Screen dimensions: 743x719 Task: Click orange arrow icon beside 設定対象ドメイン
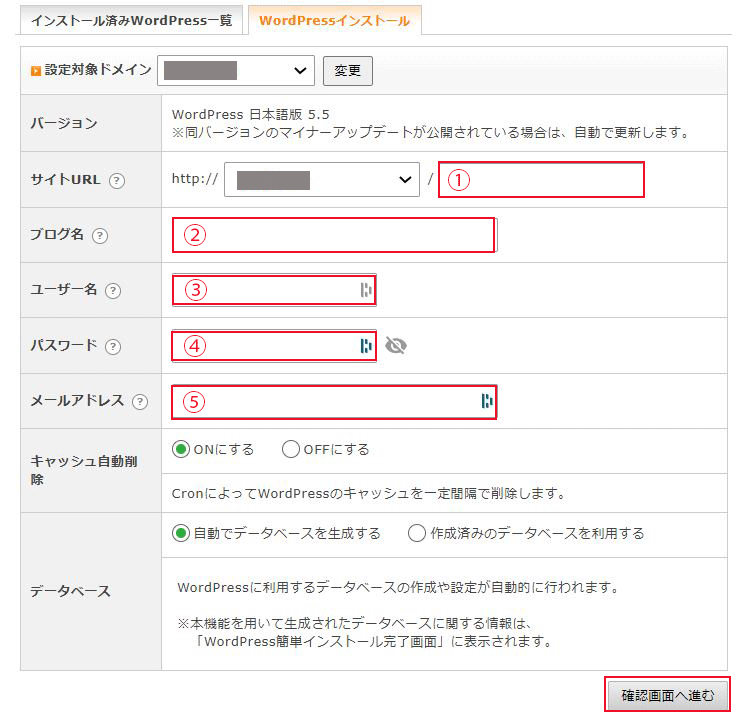tap(36, 71)
